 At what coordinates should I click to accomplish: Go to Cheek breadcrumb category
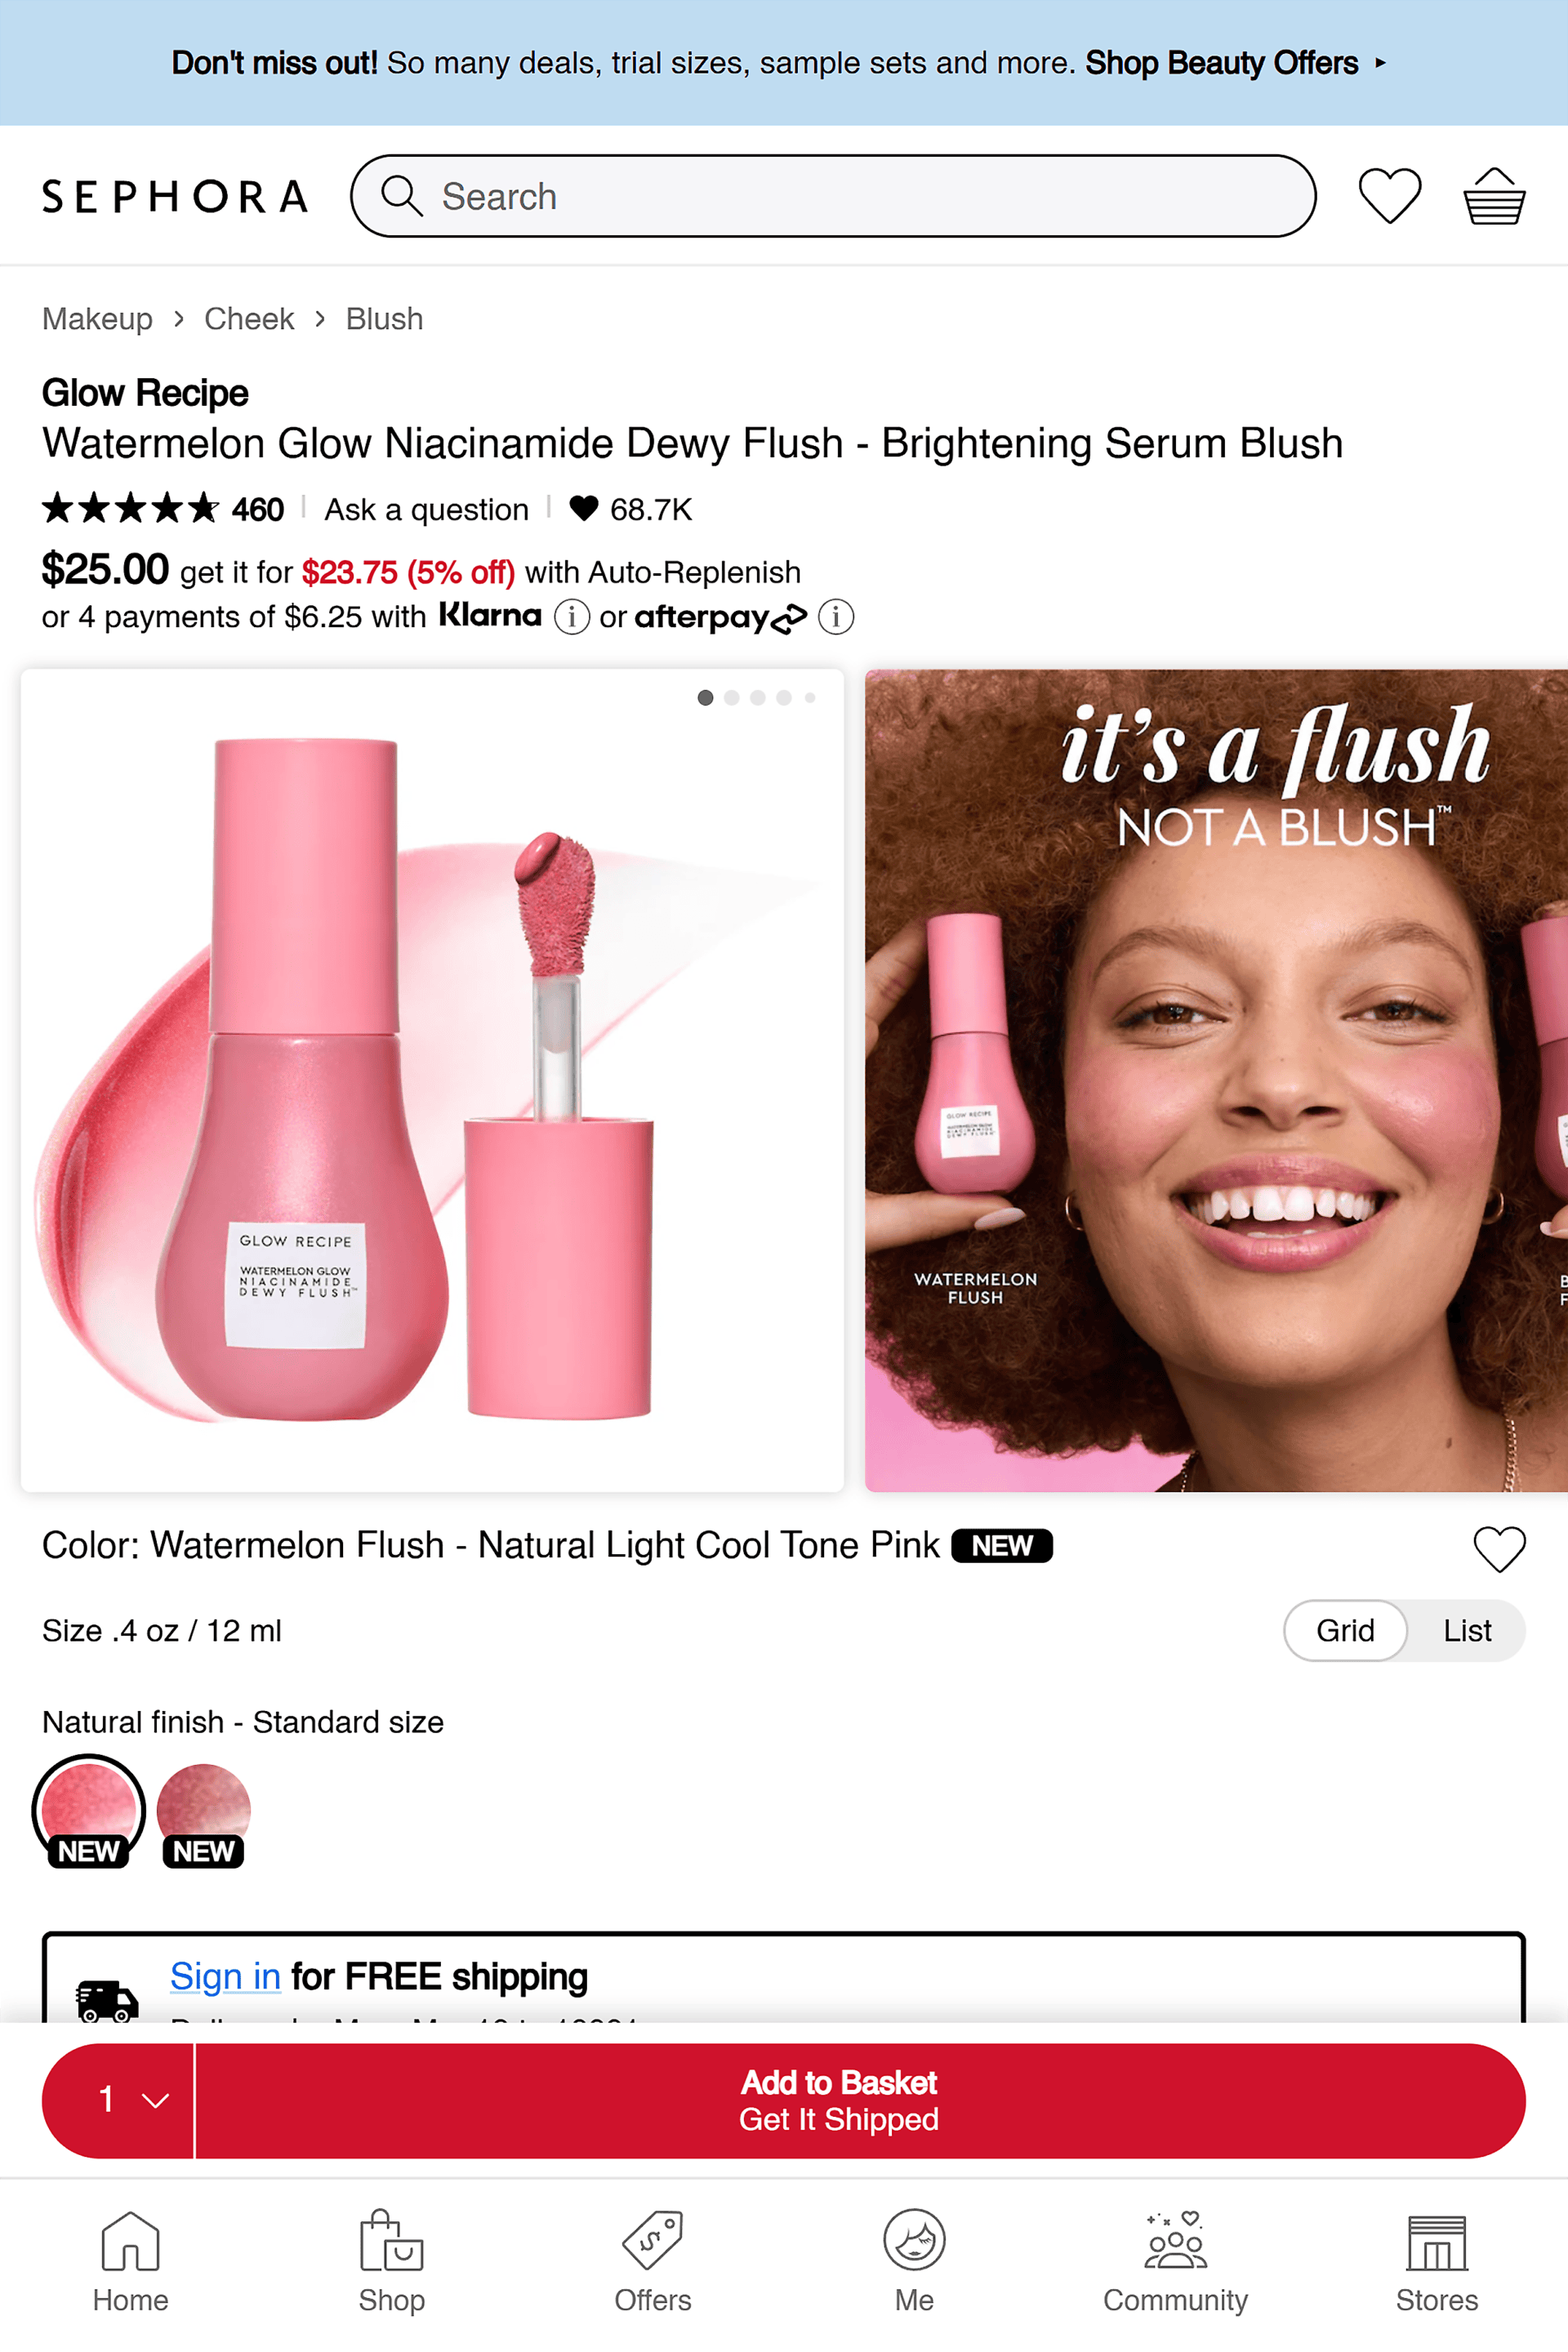(x=249, y=319)
